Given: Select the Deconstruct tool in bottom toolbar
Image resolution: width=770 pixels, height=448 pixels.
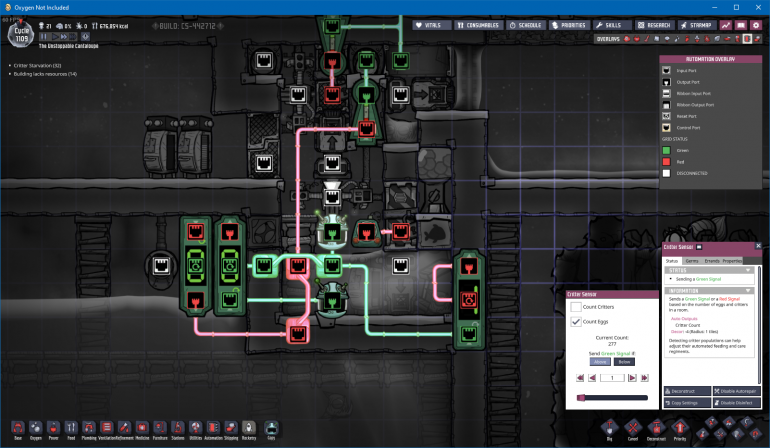Looking at the screenshot, I should click(x=656, y=428).
